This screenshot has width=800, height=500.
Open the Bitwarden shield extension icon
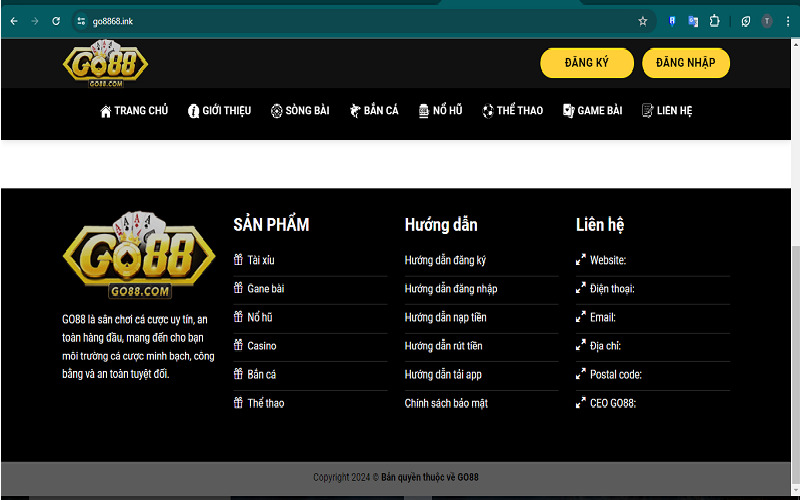pos(672,21)
